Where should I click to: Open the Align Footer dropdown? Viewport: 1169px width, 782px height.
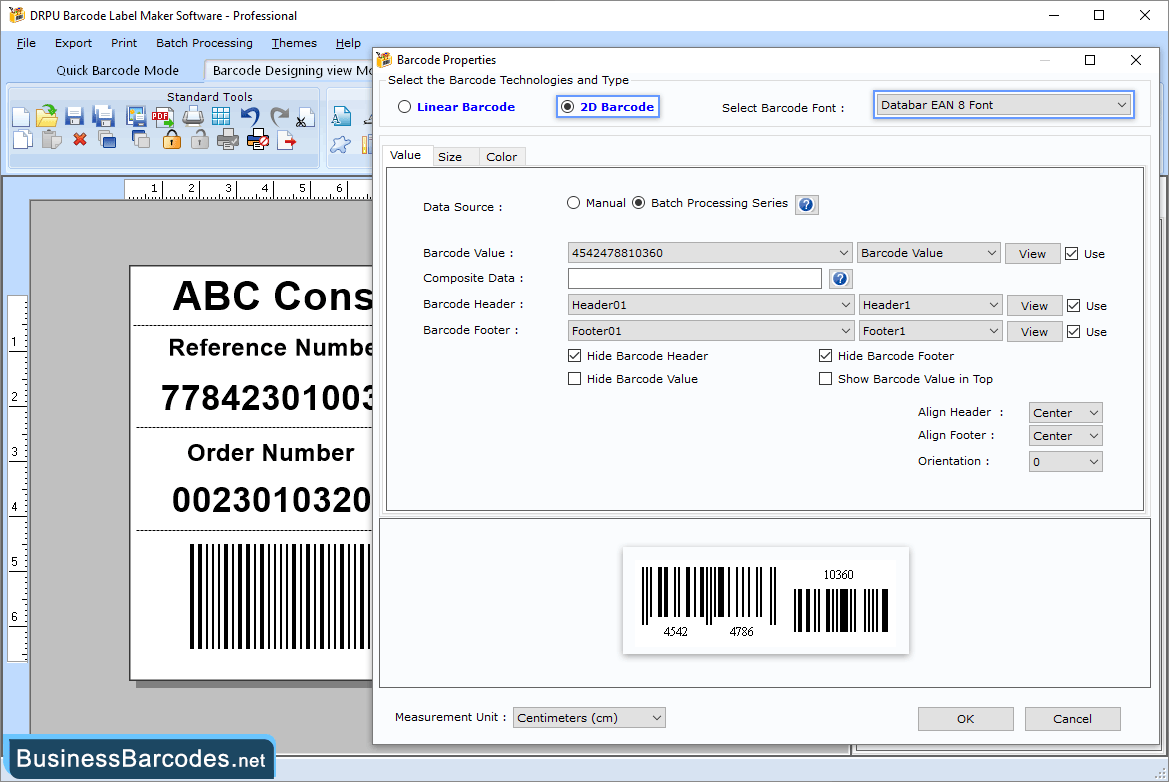pos(1065,435)
